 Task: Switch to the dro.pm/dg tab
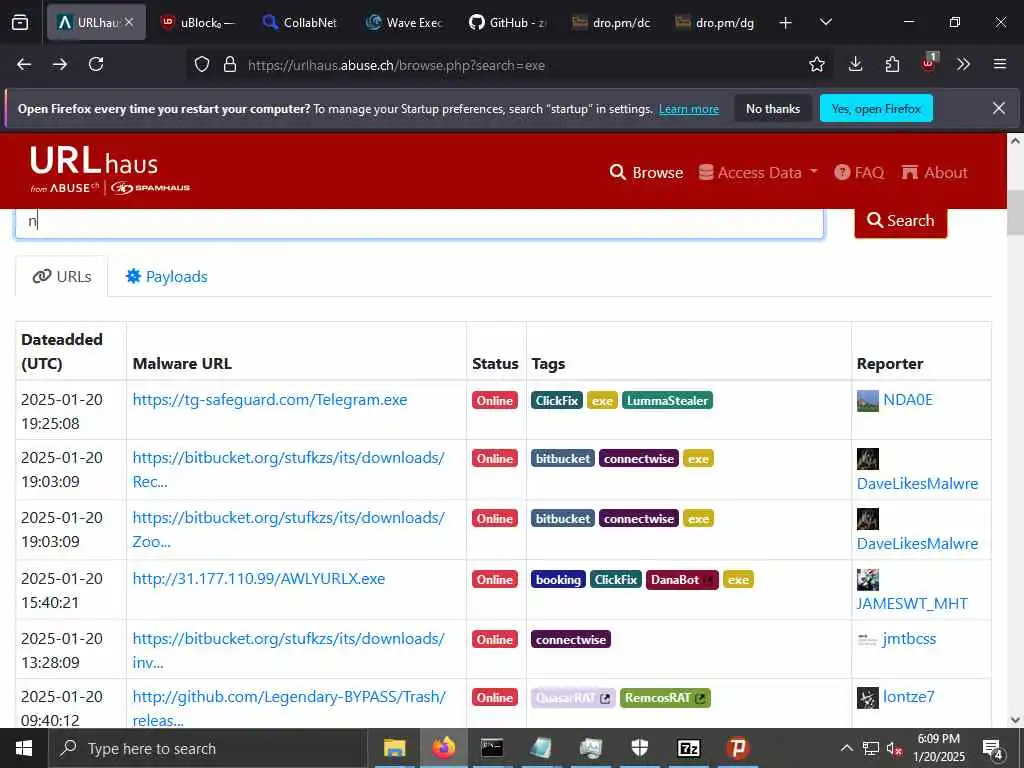click(713, 22)
